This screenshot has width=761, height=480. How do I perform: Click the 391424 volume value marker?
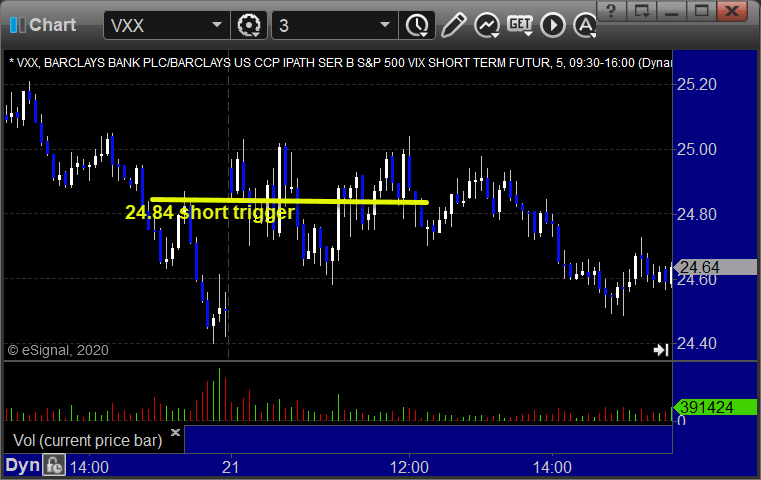(x=715, y=407)
